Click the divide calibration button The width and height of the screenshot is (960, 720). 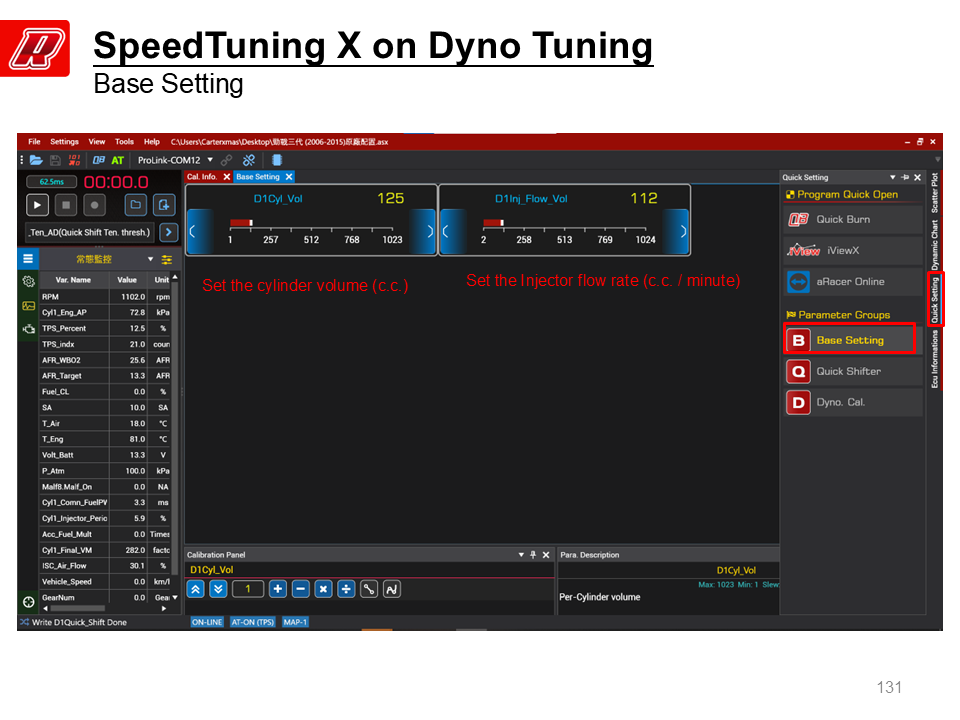(x=346, y=589)
